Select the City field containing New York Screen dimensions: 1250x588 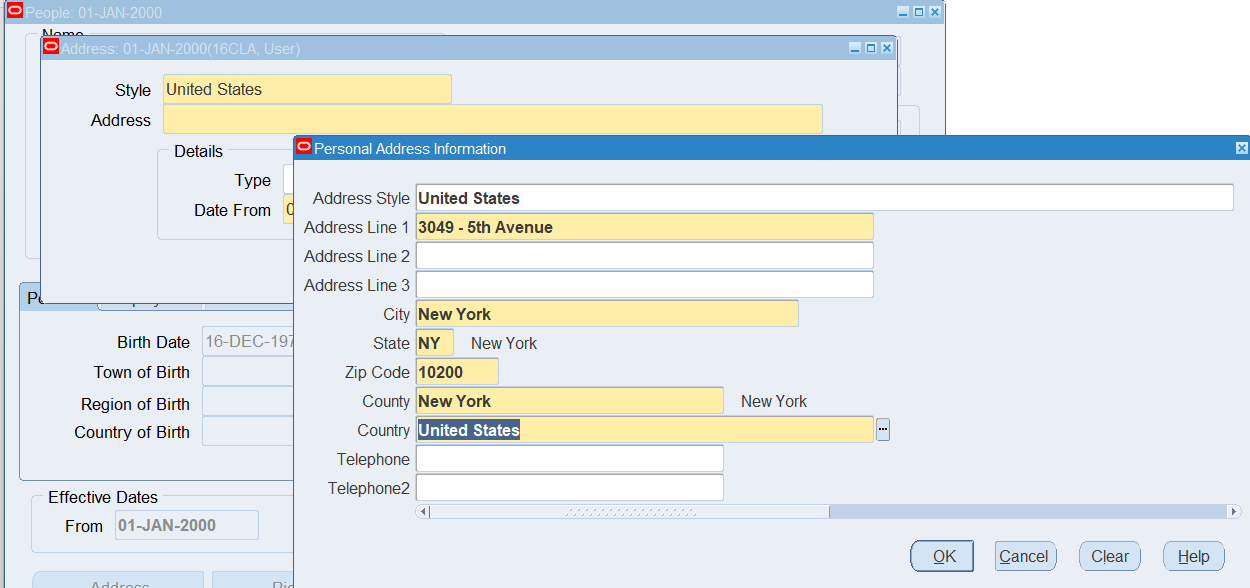[606, 314]
